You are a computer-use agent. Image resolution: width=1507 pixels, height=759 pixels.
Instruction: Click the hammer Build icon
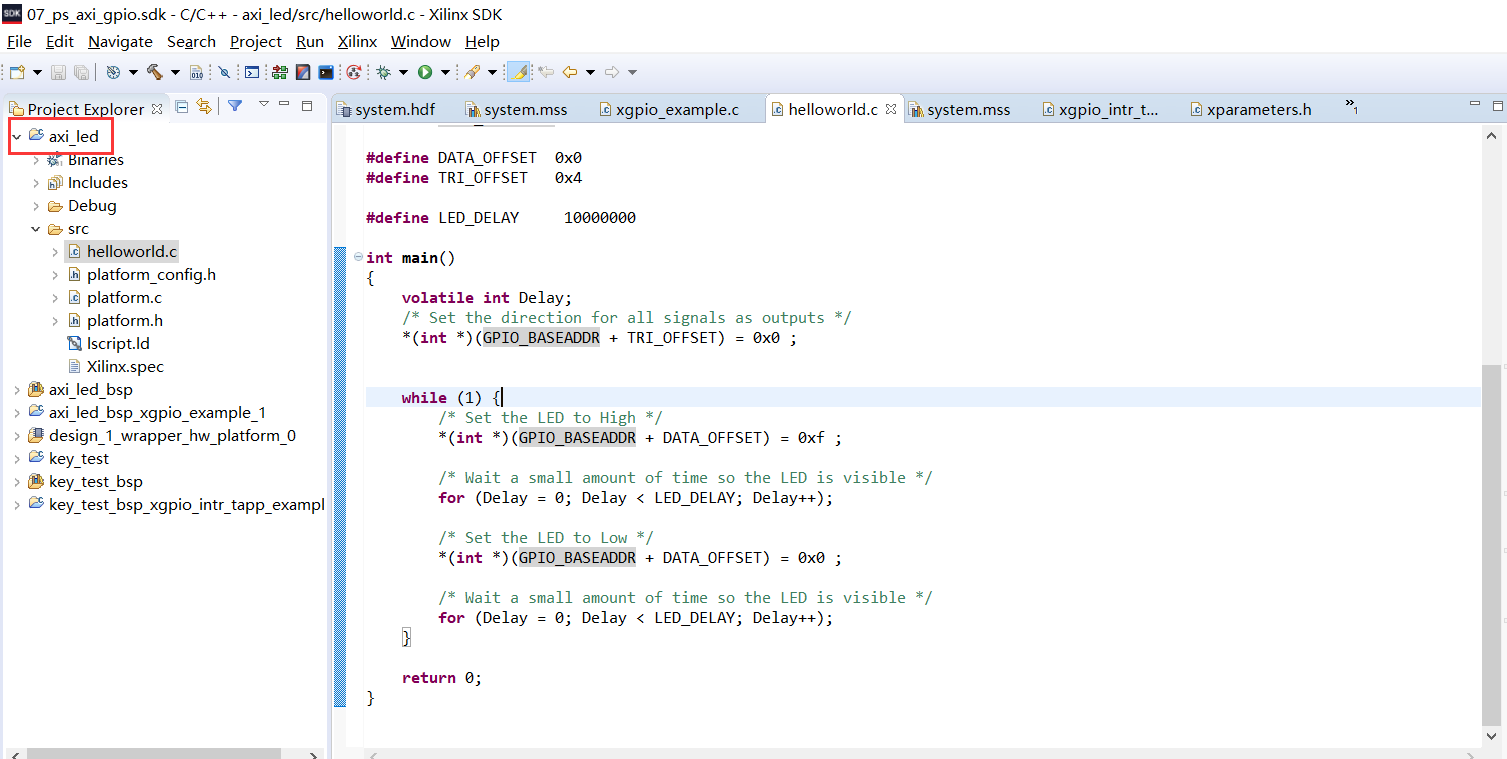[154, 72]
